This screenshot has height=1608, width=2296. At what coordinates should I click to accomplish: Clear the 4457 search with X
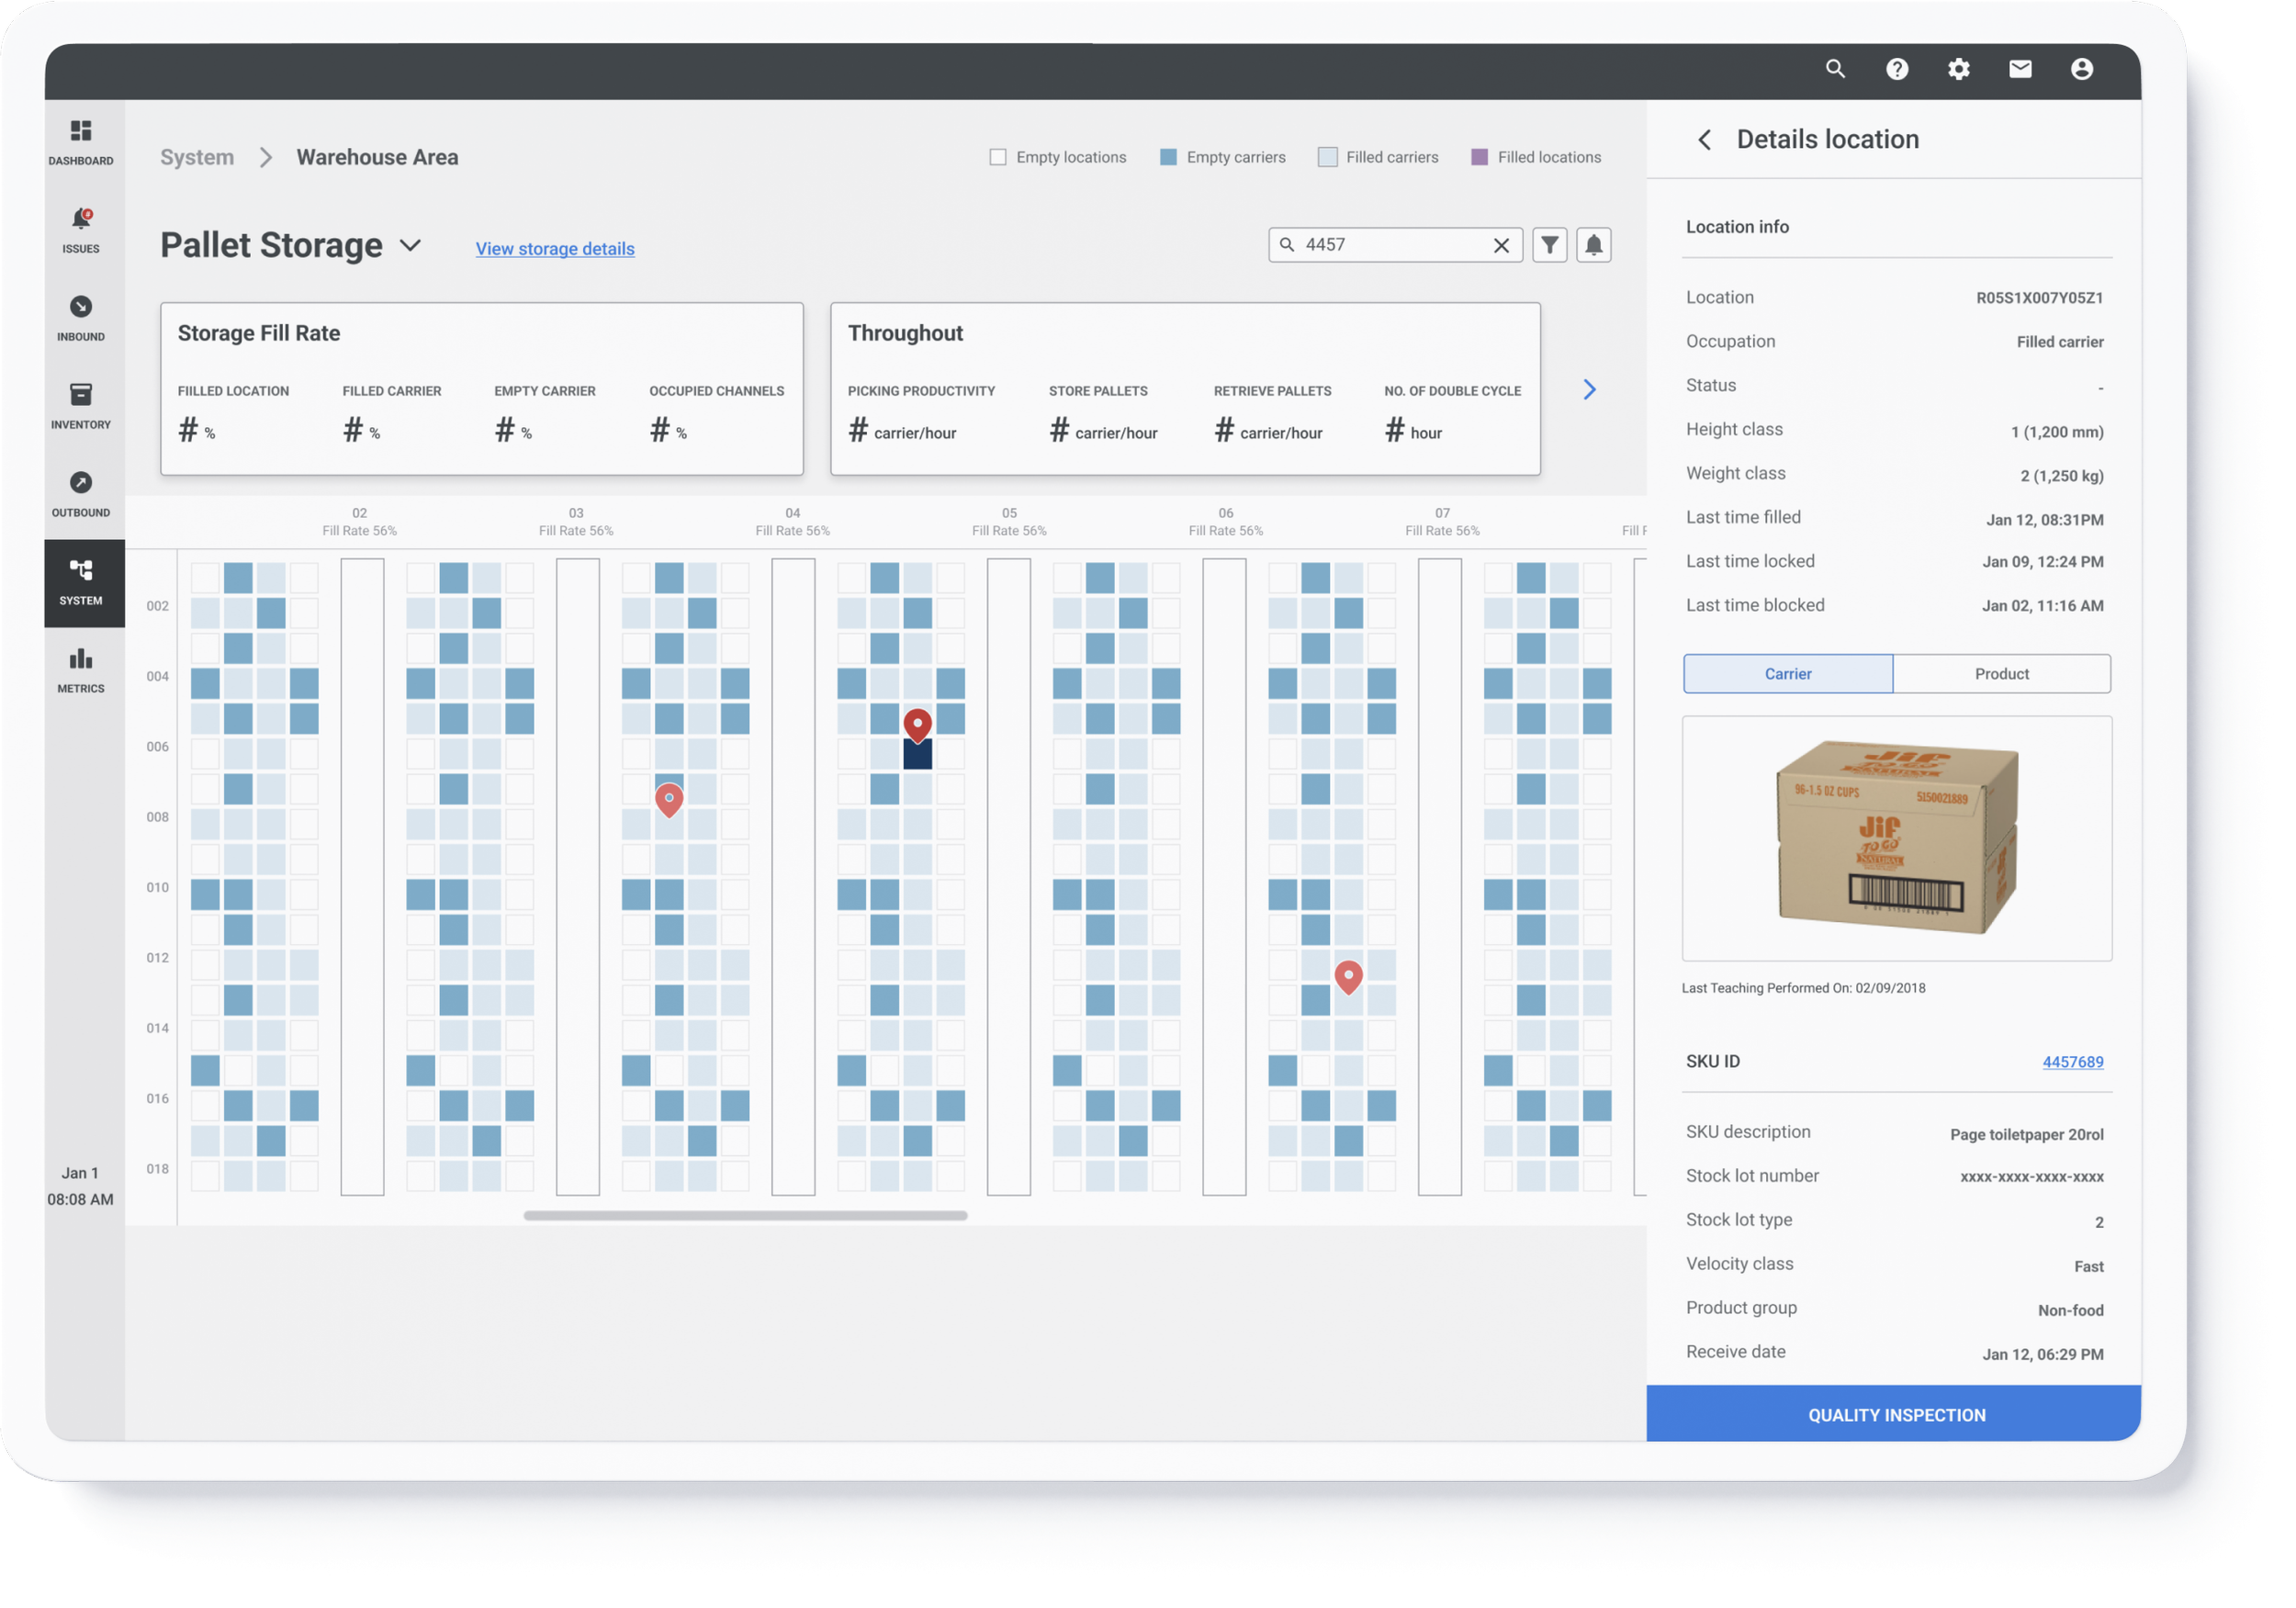click(1500, 245)
